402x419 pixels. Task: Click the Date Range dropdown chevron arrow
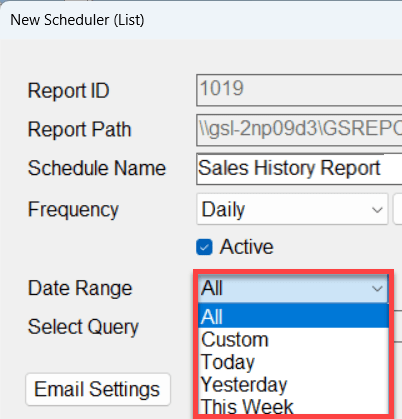(377, 288)
